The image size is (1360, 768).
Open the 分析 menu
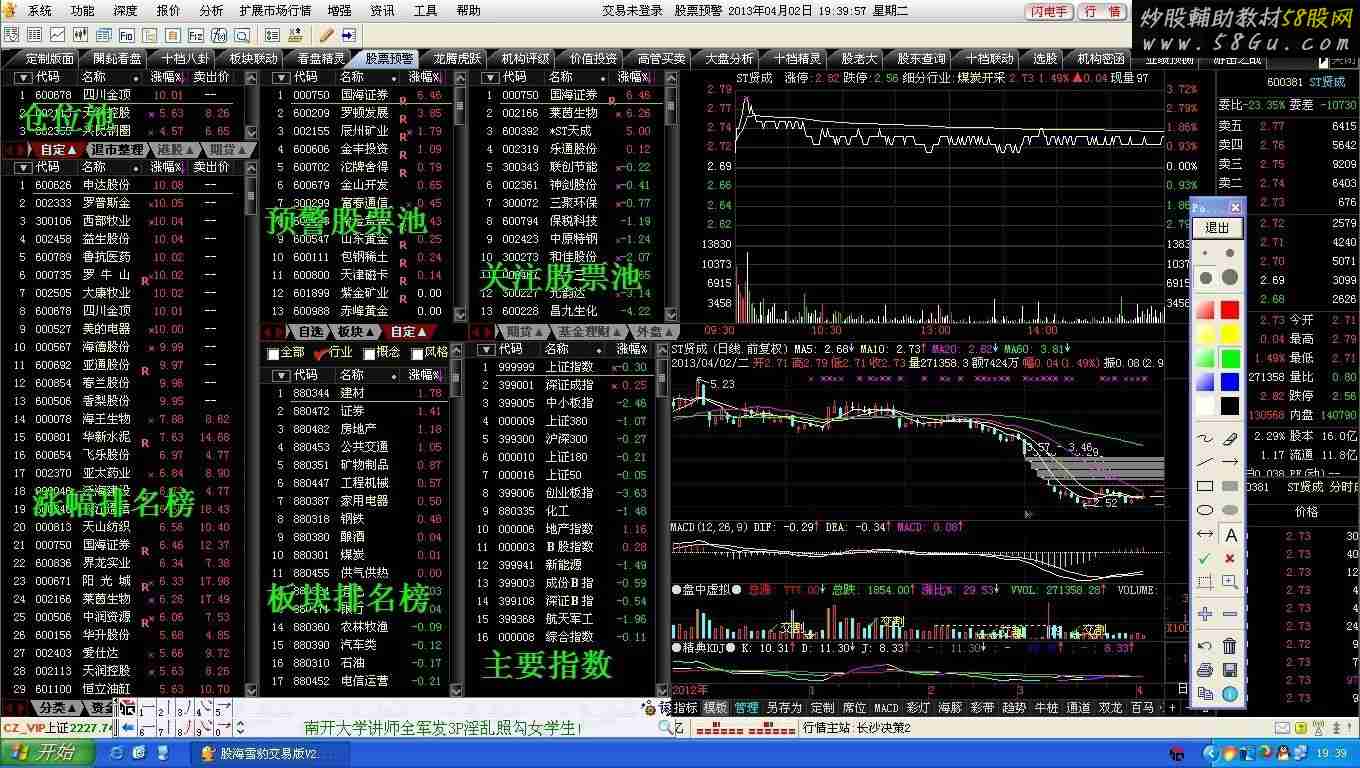[211, 10]
